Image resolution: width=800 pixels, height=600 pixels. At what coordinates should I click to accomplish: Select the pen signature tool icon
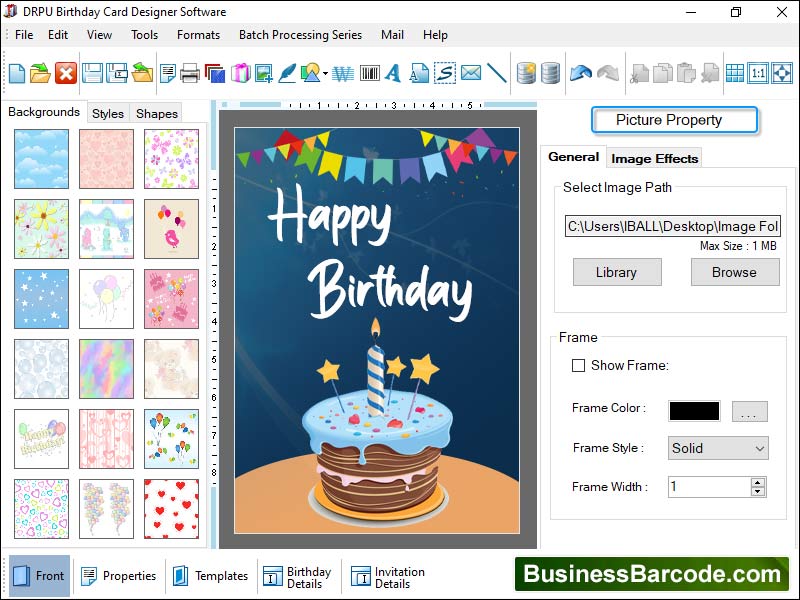click(288, 72)
